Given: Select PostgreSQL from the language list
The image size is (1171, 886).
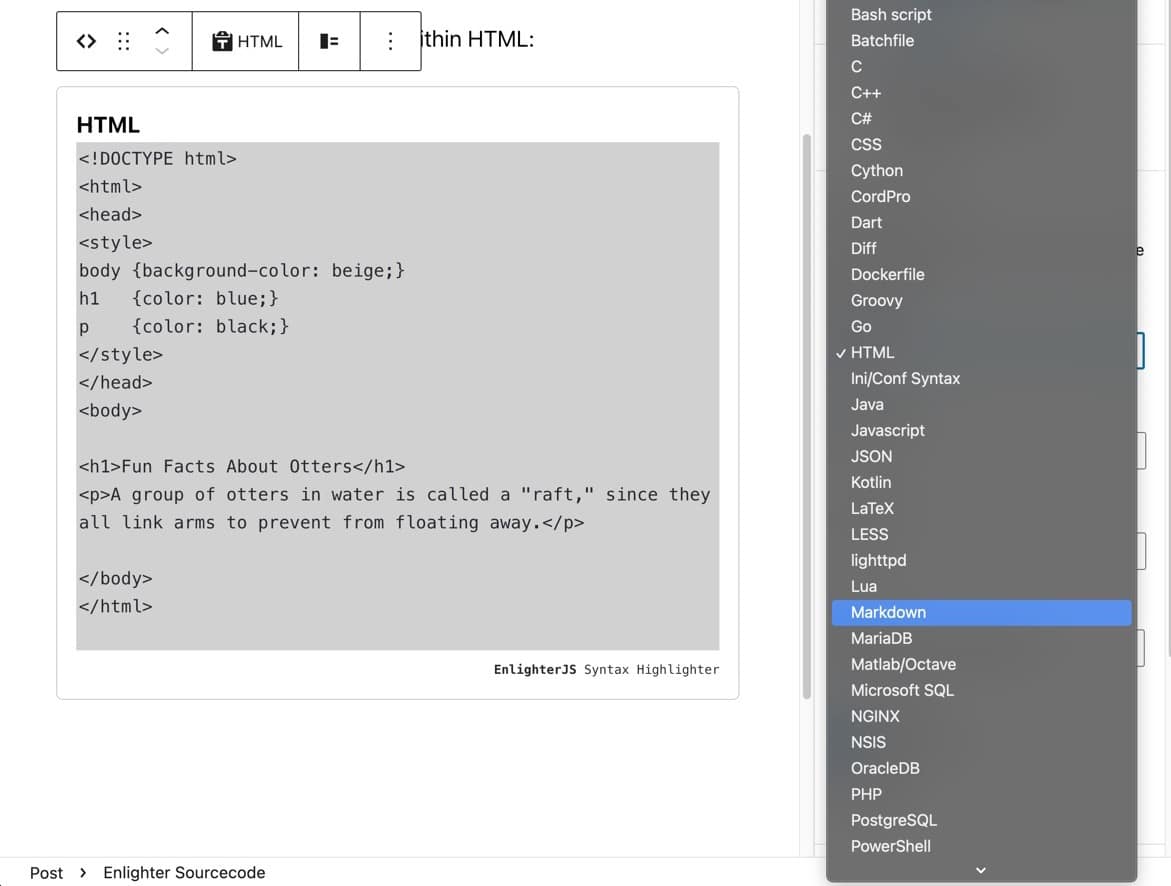Looking at the screenshot, I should tap(893, 820).
